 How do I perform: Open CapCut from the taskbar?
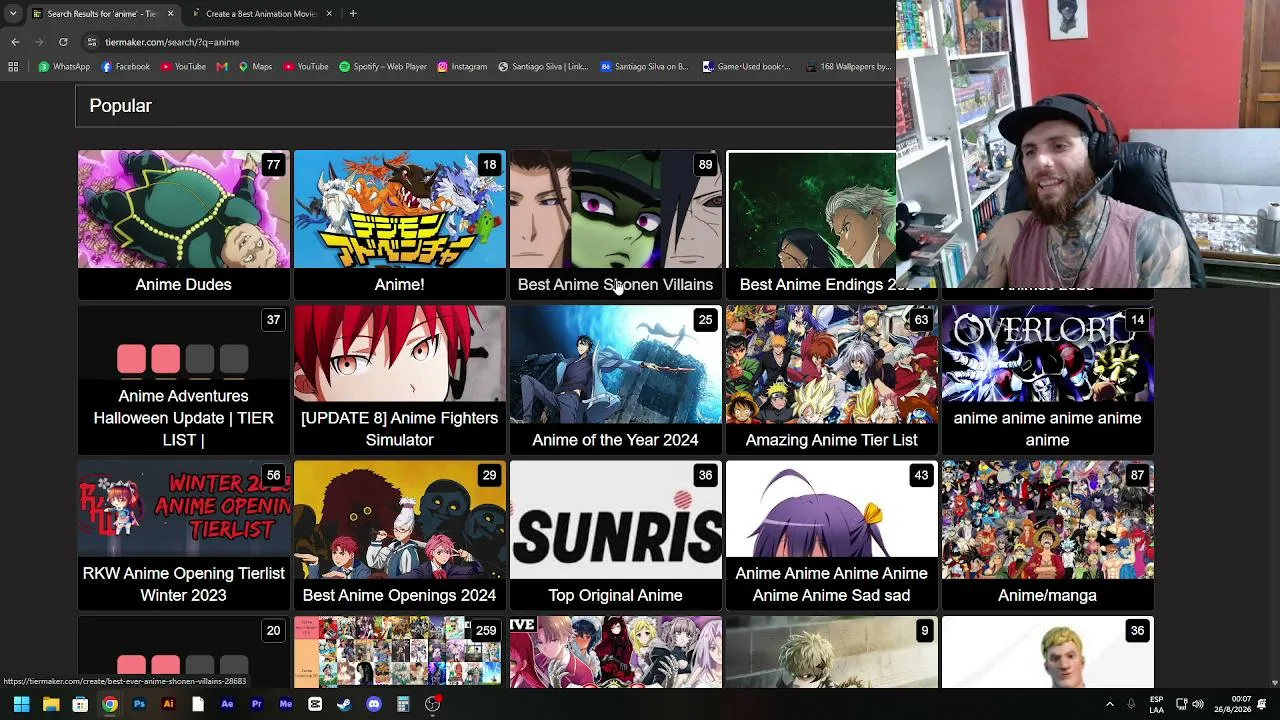(x=315, y=704)
